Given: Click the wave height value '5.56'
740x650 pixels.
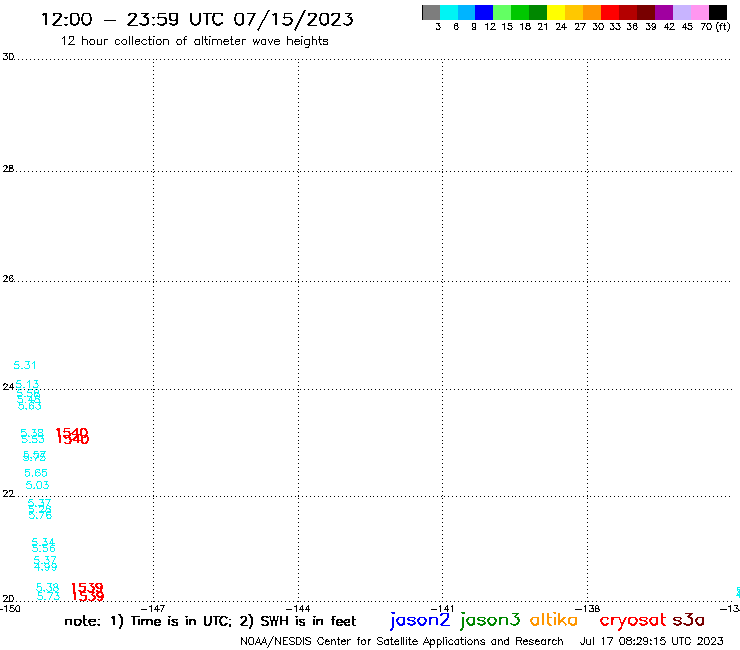Looking at the screenshot, I should (43, 549).
